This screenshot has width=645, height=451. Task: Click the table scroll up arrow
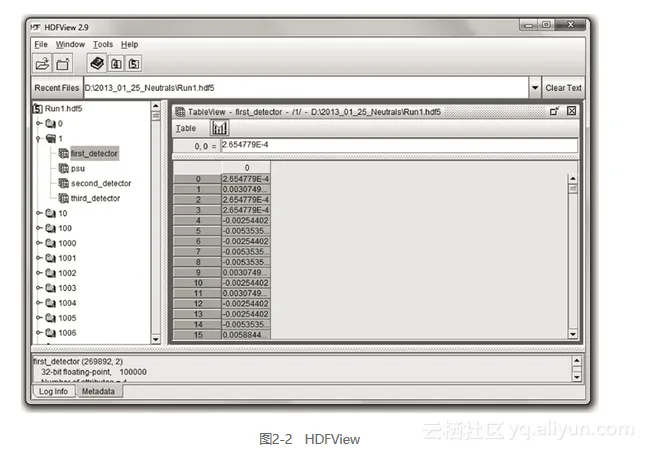573,179
